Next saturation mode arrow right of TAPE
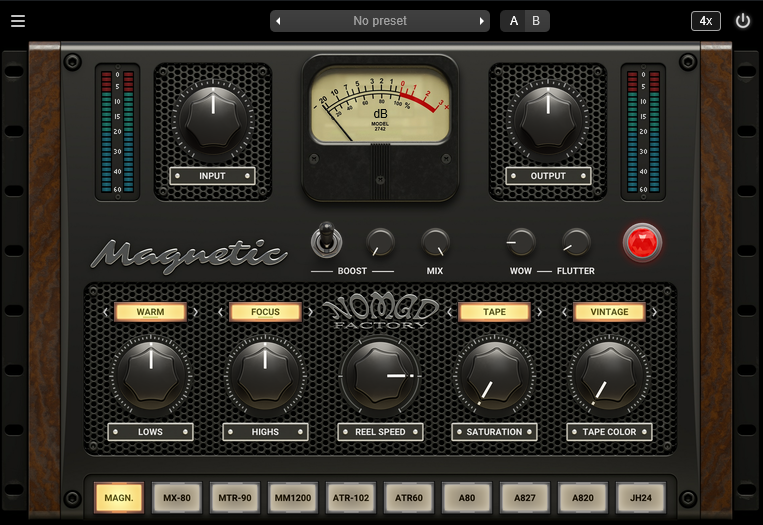 tap(540, 312)
